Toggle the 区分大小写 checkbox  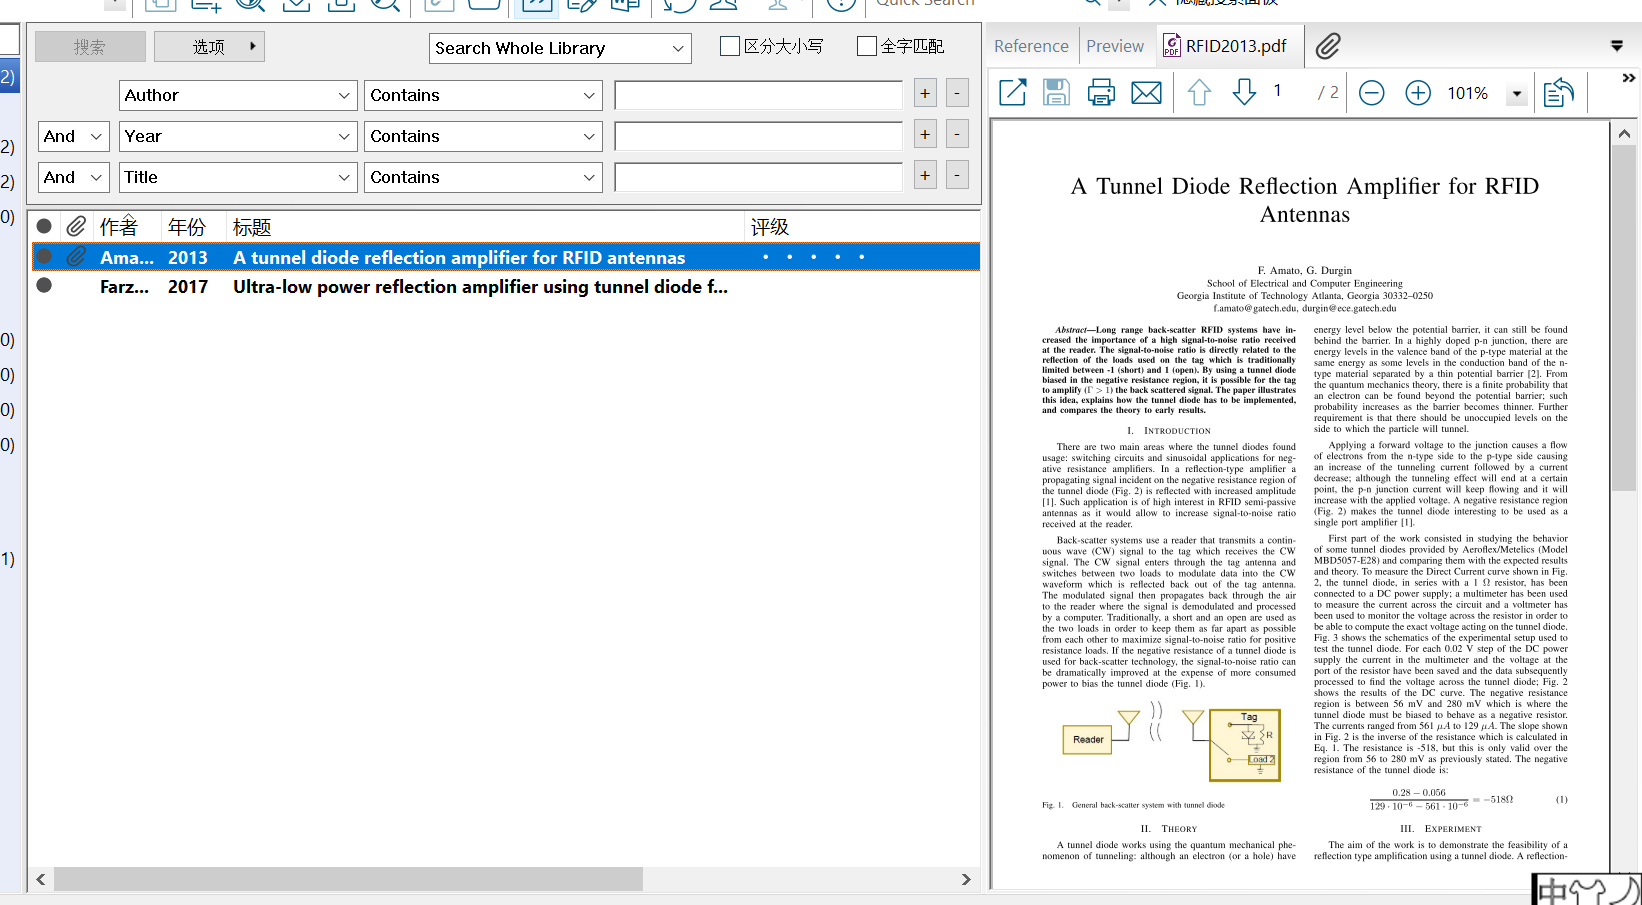pos(730,46)
